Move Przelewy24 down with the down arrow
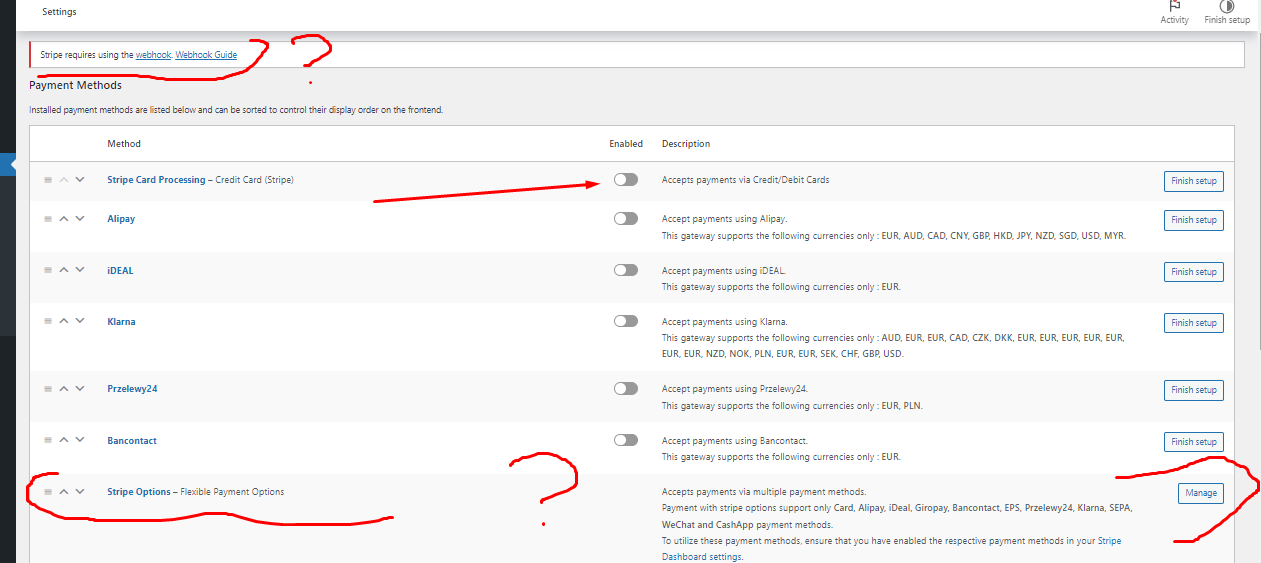This screenshot has height=563, width=1261. coord(80,388)
